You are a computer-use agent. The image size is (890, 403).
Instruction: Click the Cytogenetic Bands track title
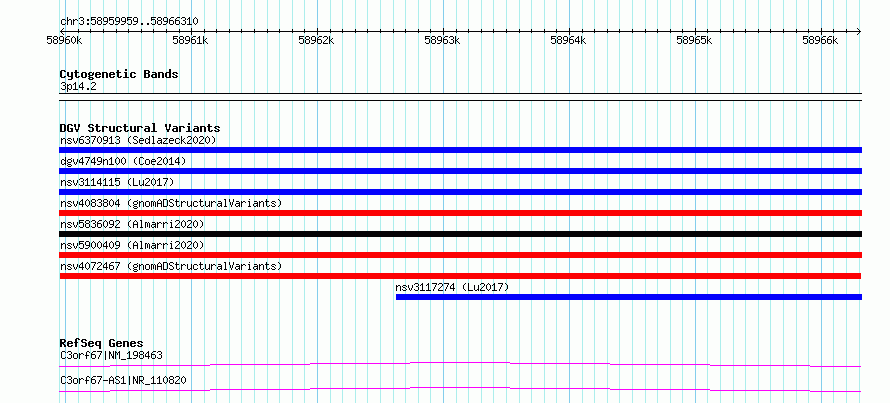pos(119,74)
